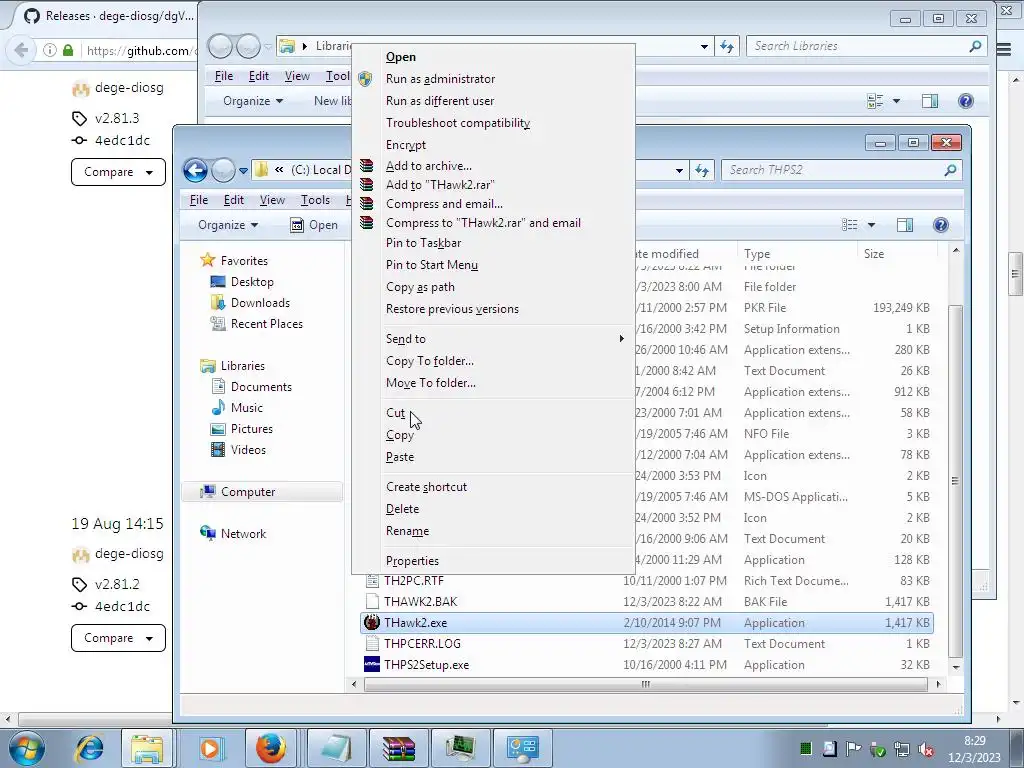1024x768 pixels.
Task: Select Run as different user
Action: pyautogui.click(x=440, y=101)
